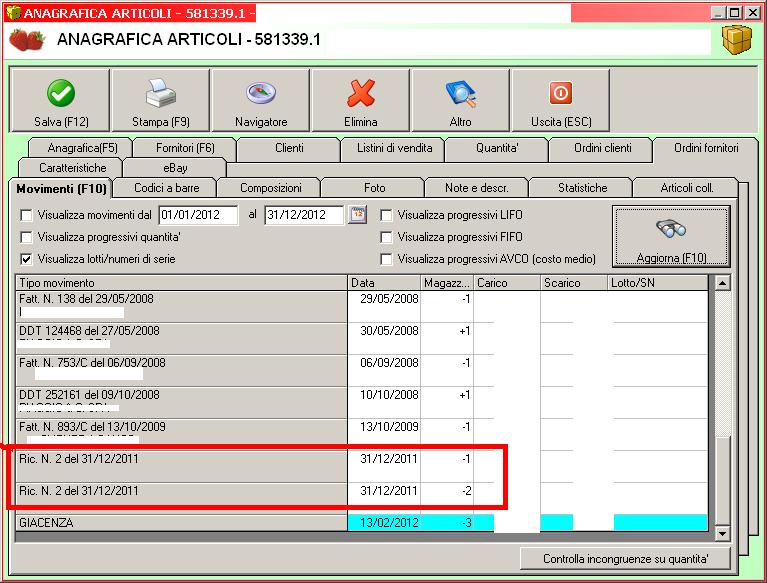Click Aggiorna (F10) binoculars button

(x=671, y=237)
